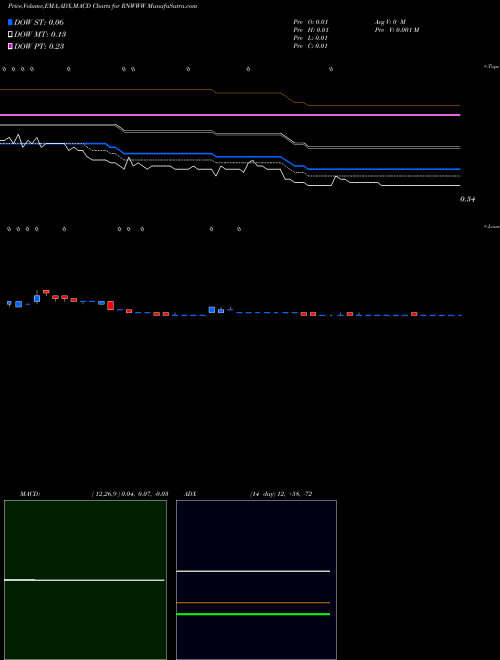The height and width of the screenshot is (660, 500).
Task: Select the 'DOW ST: 0.06' legend label
Action: 39,22
